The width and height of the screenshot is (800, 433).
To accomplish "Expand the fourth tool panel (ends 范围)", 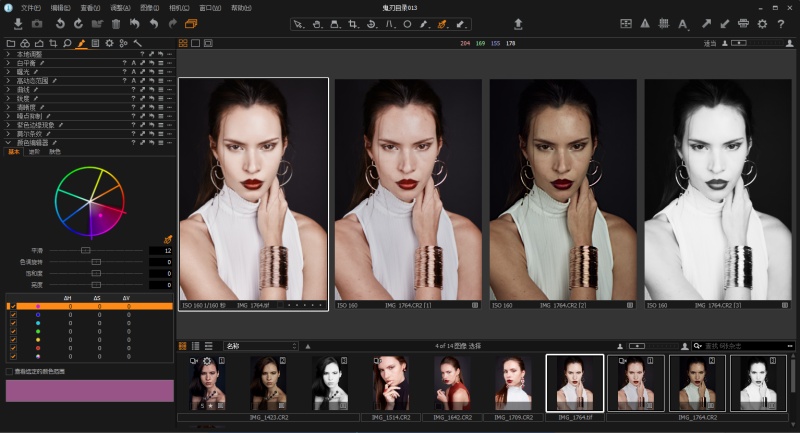I will click(8, 81).
